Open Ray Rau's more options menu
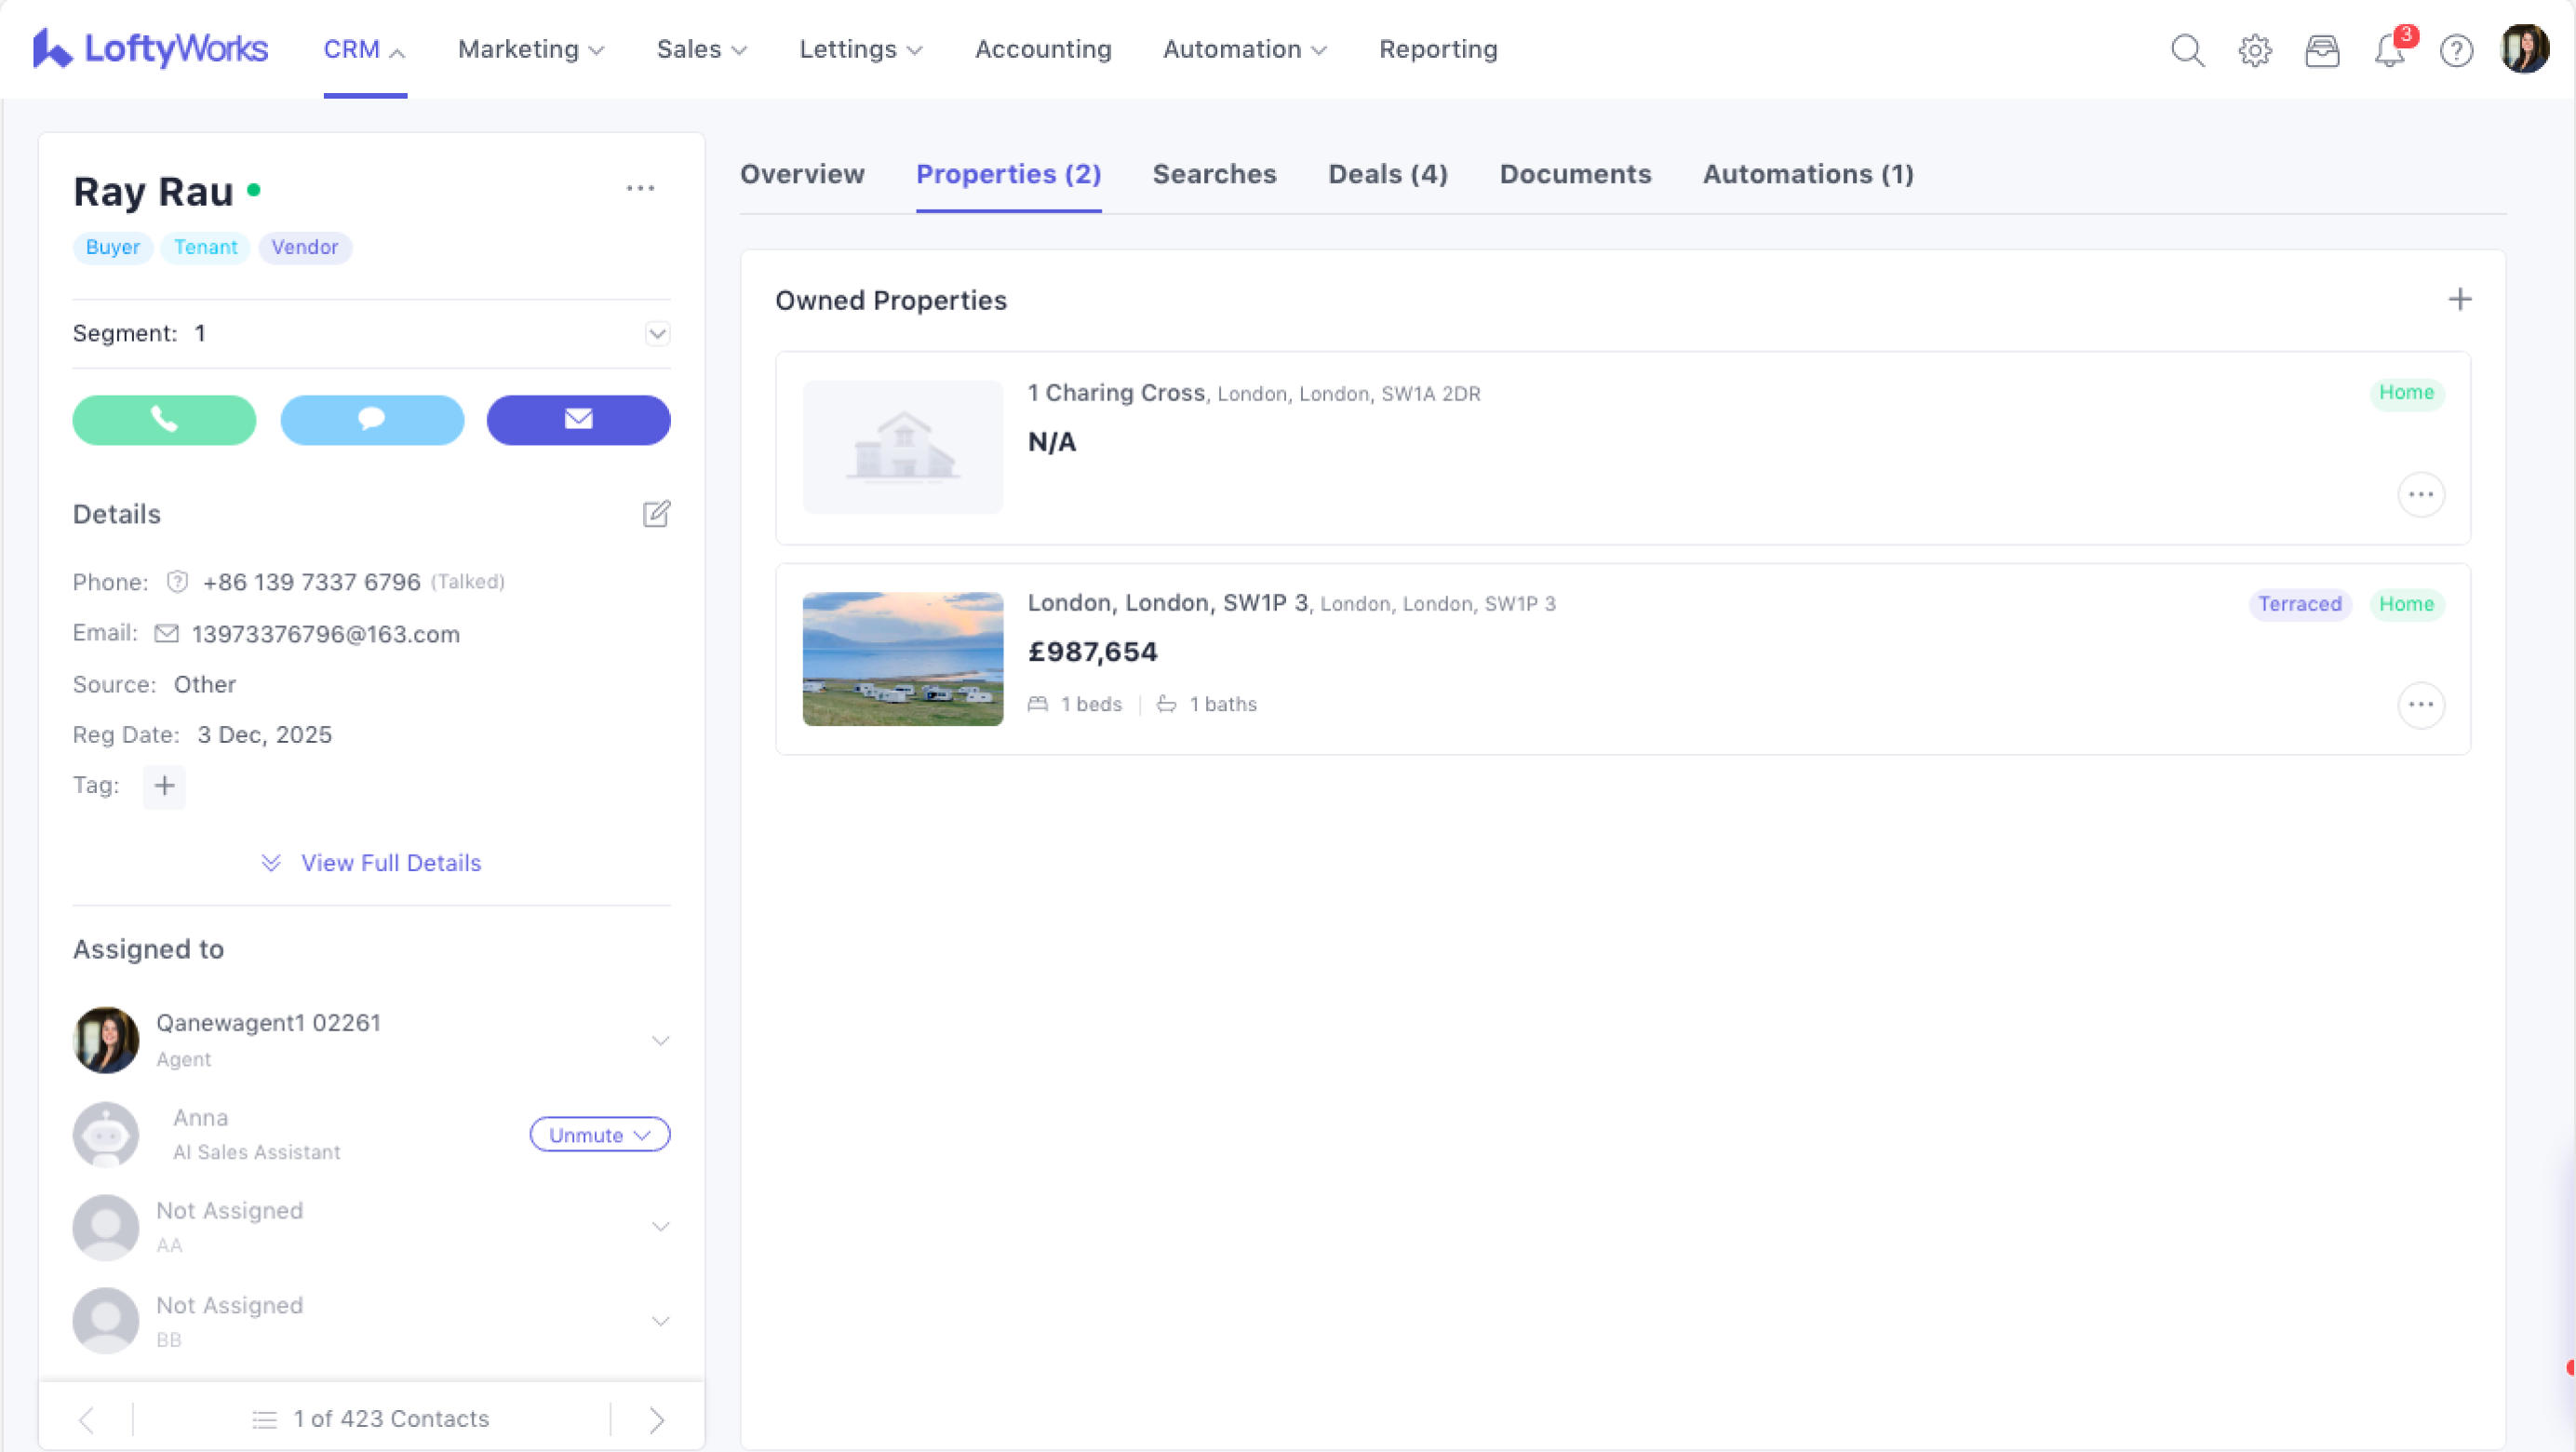Viewport: 2576px width, 1452px height. pos(640,188)
